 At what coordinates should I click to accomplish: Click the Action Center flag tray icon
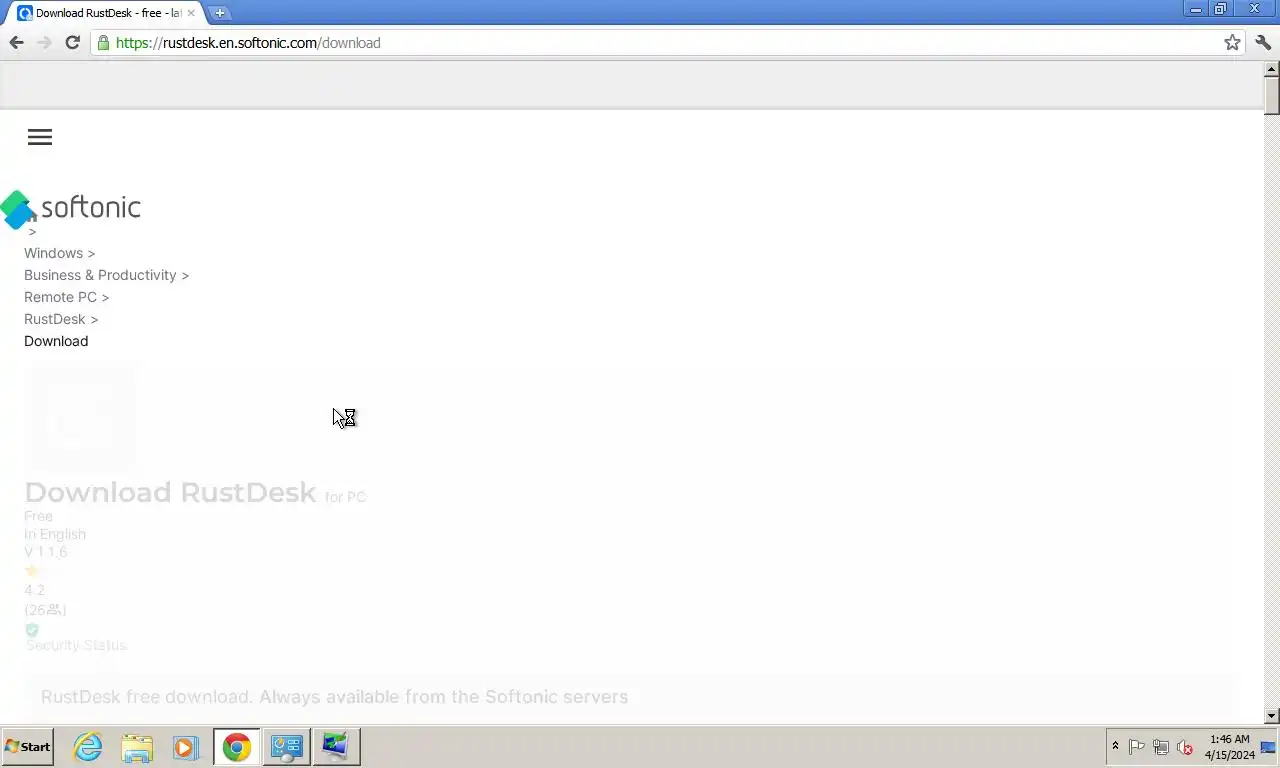(1137, 747)
